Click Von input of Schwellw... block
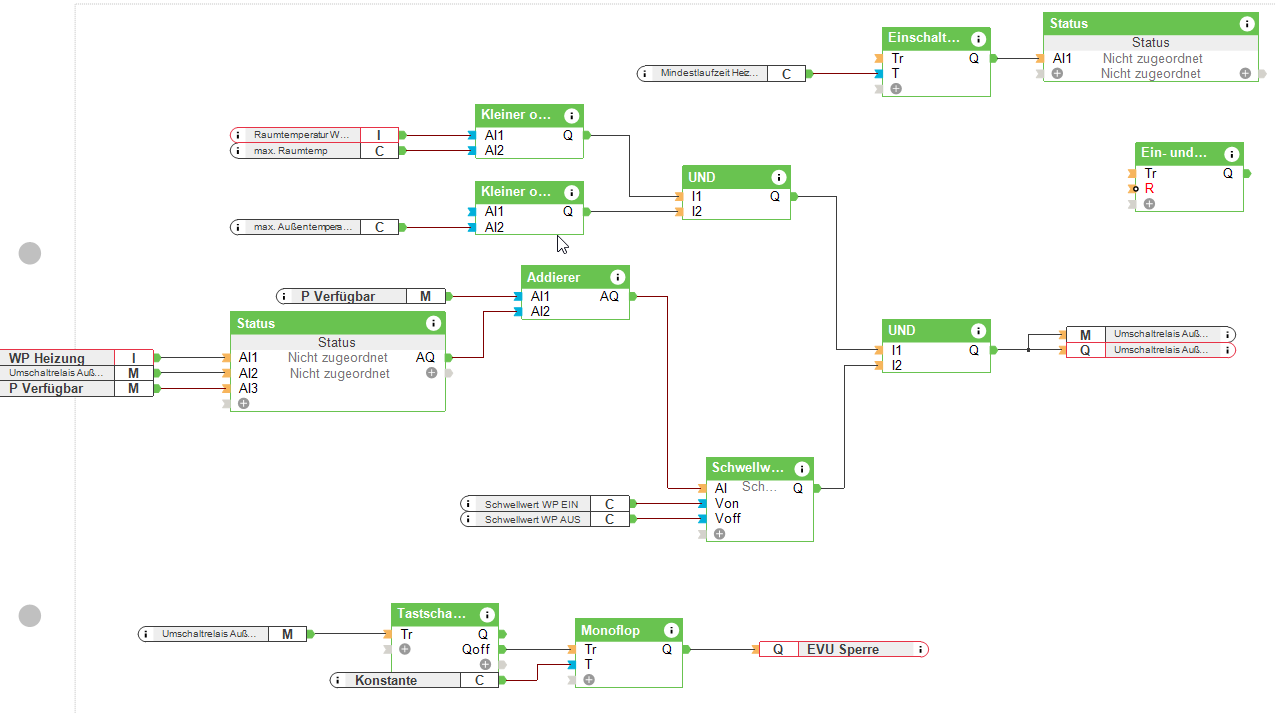This screenshot has height=713, width=1275. (x=727, y=503)
